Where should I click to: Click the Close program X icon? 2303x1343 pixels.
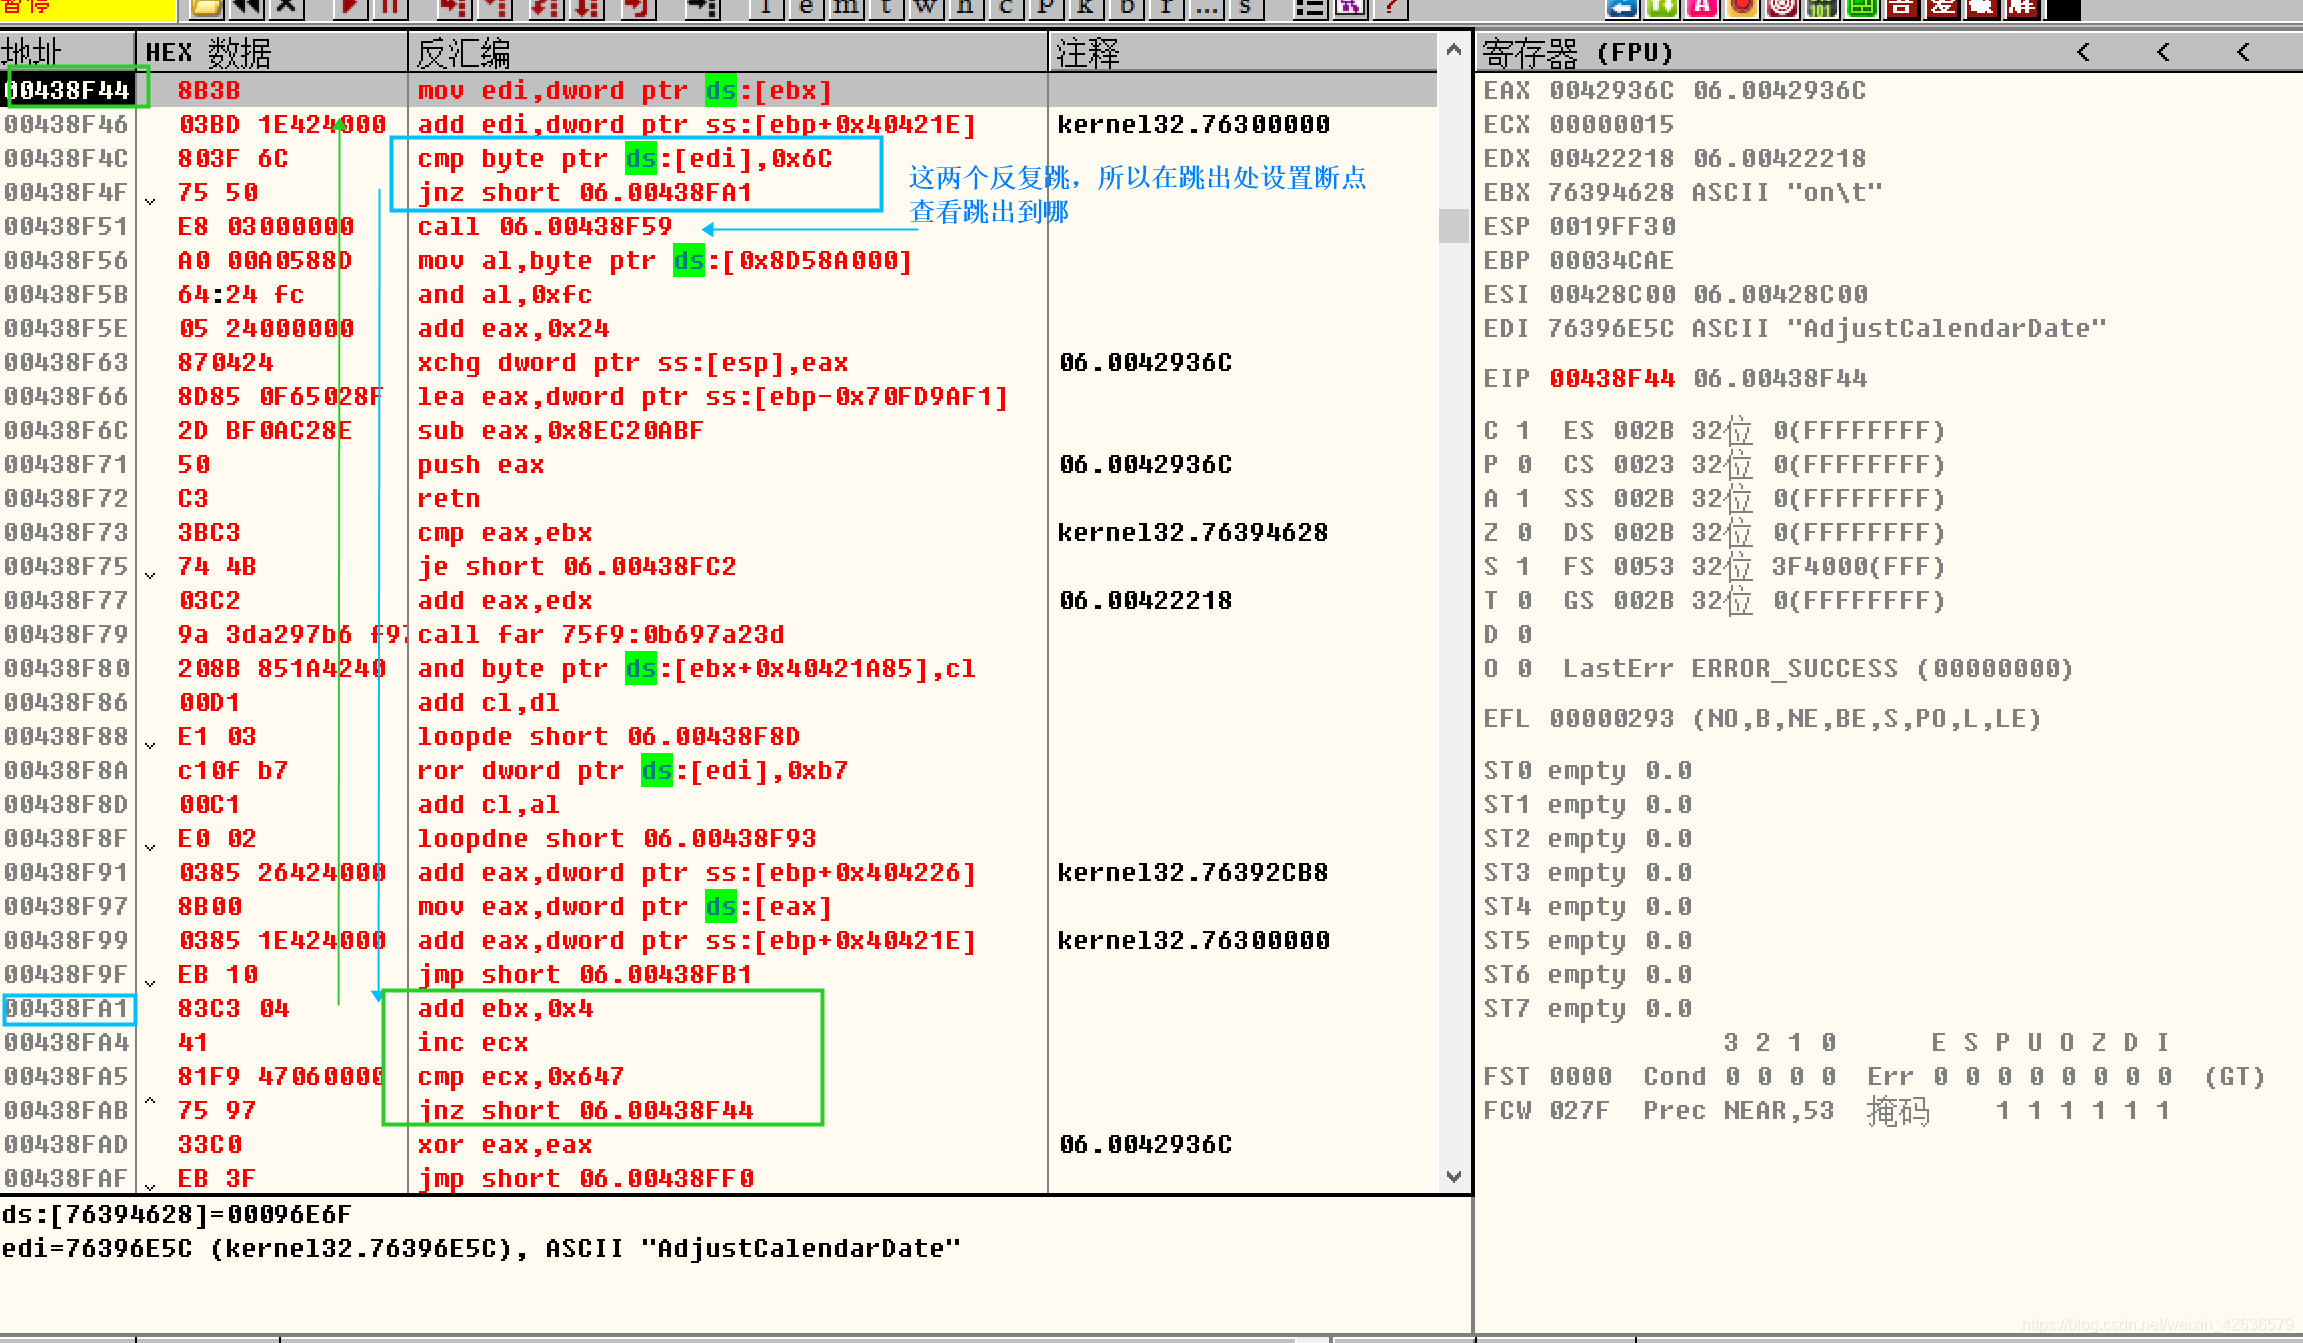click(286, 8)
